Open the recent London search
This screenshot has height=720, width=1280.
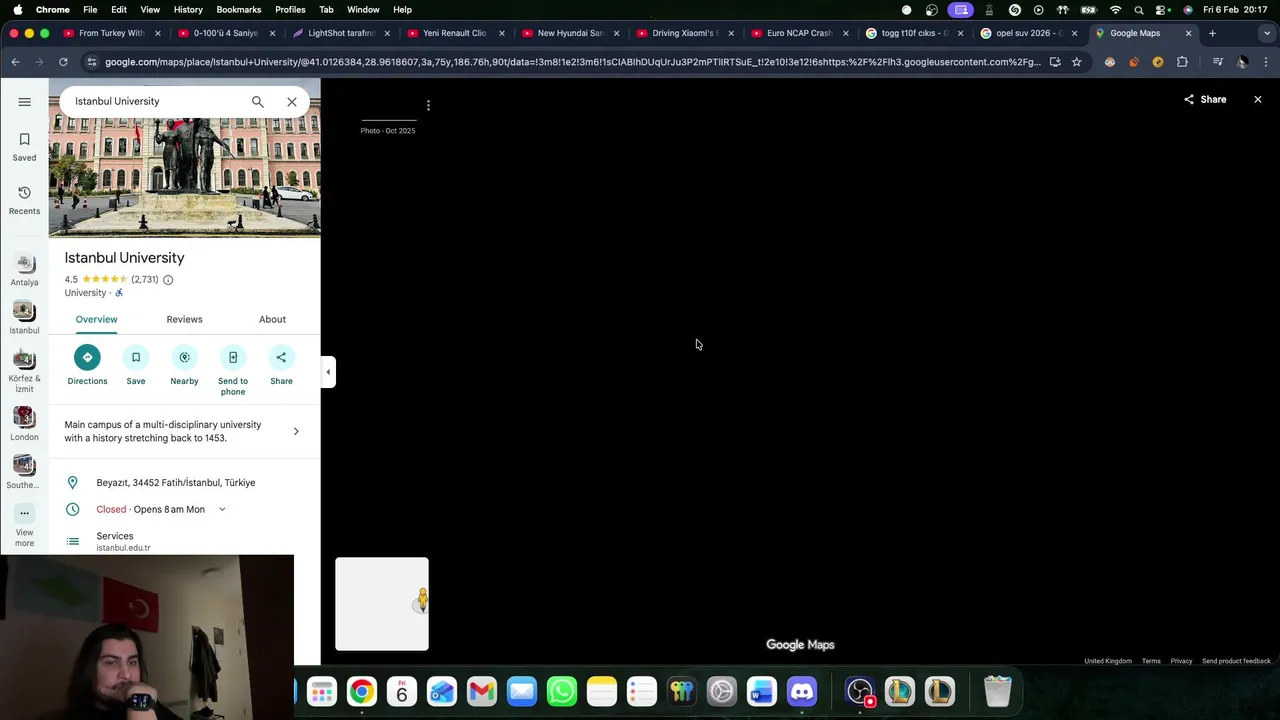coord(24,425)
